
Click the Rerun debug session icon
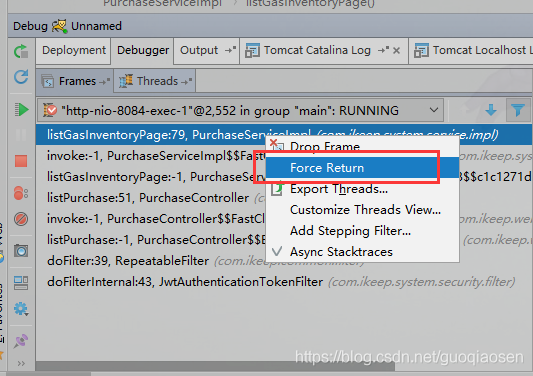point(21,52)
